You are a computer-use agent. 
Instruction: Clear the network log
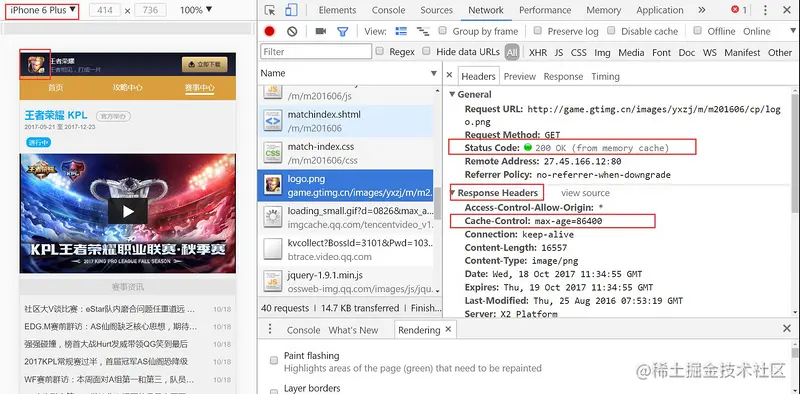292,31
